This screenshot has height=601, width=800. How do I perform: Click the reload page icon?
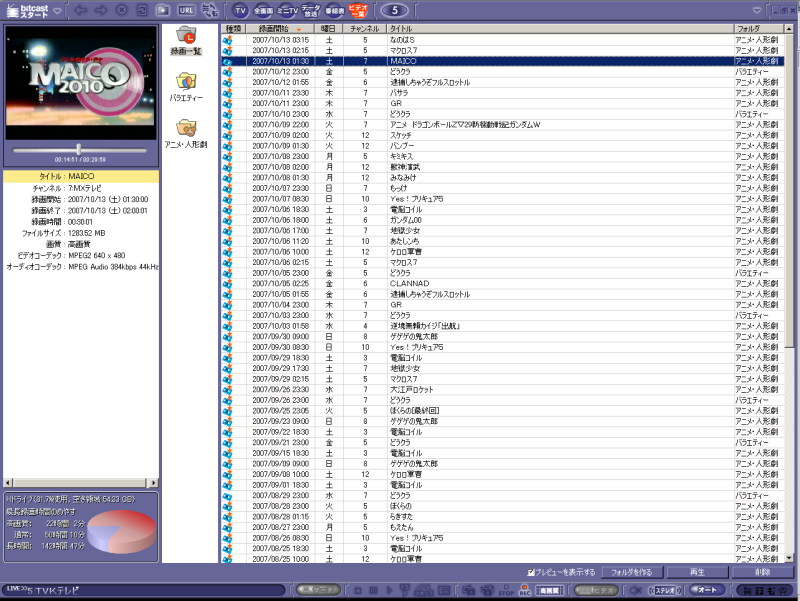point(142,10)
